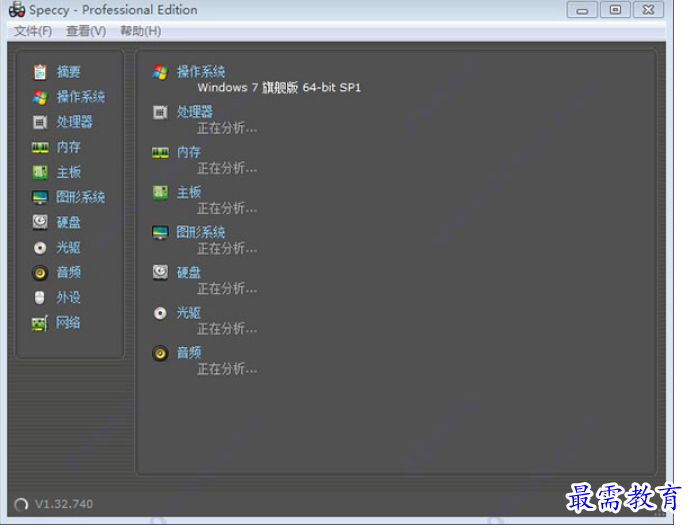Click 正在分析... text under 硬盘

(227, 289)
